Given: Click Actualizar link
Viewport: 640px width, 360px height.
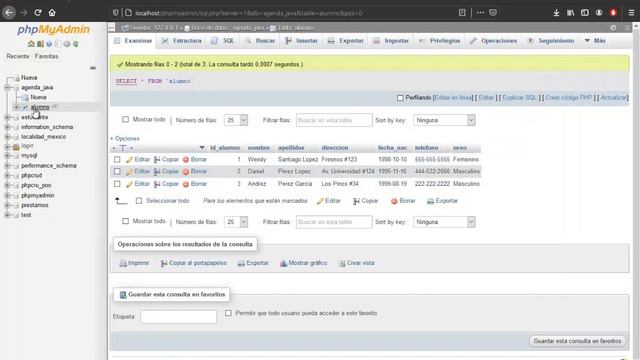Looking at the screenshot, I should 613,98.
